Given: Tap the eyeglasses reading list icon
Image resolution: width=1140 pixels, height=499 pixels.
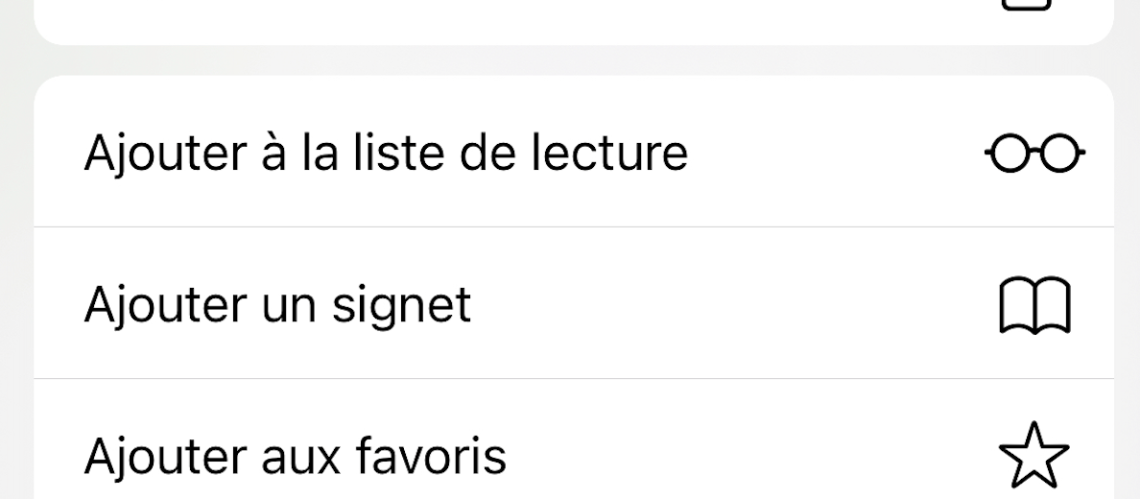Looking at the screenshot, I should point(1035,153).
